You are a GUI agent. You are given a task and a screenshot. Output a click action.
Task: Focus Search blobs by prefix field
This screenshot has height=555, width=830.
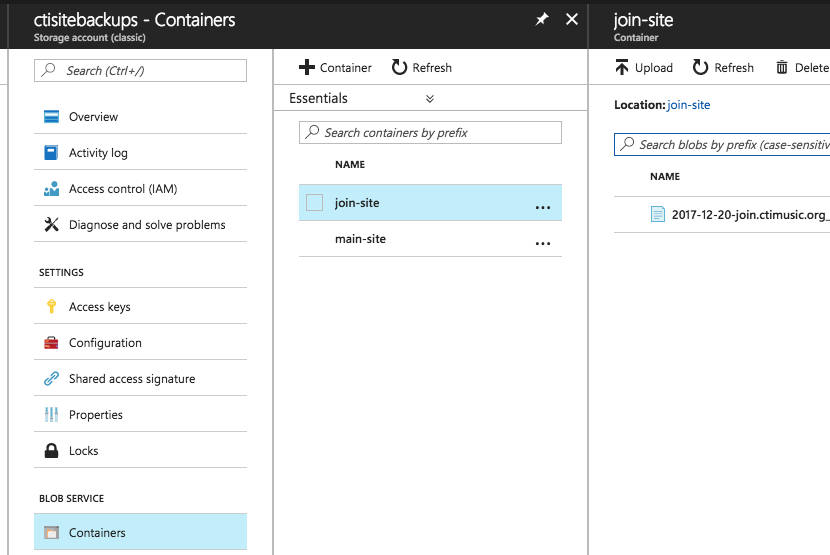[x=722, y=145]
